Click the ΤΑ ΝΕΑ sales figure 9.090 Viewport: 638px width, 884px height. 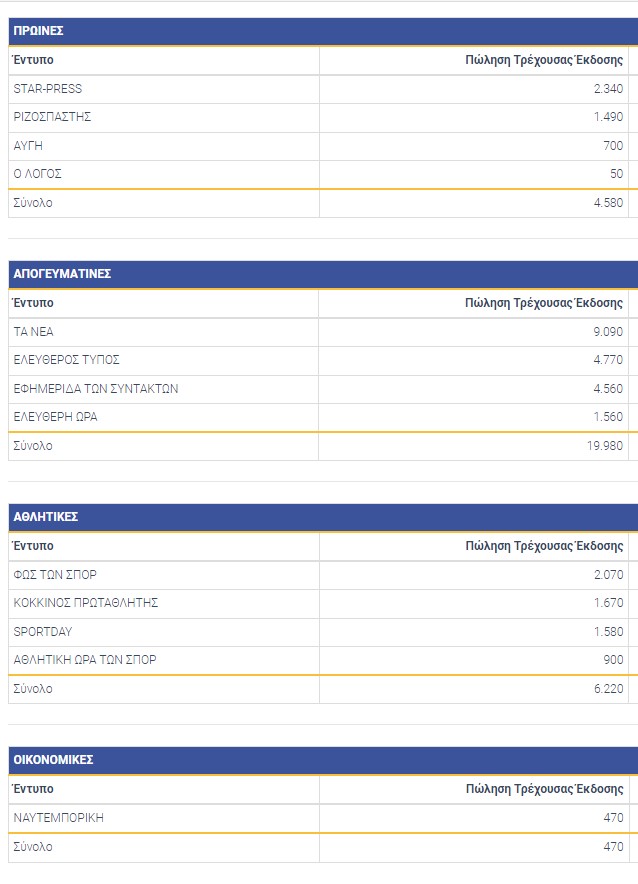(608, 332)
